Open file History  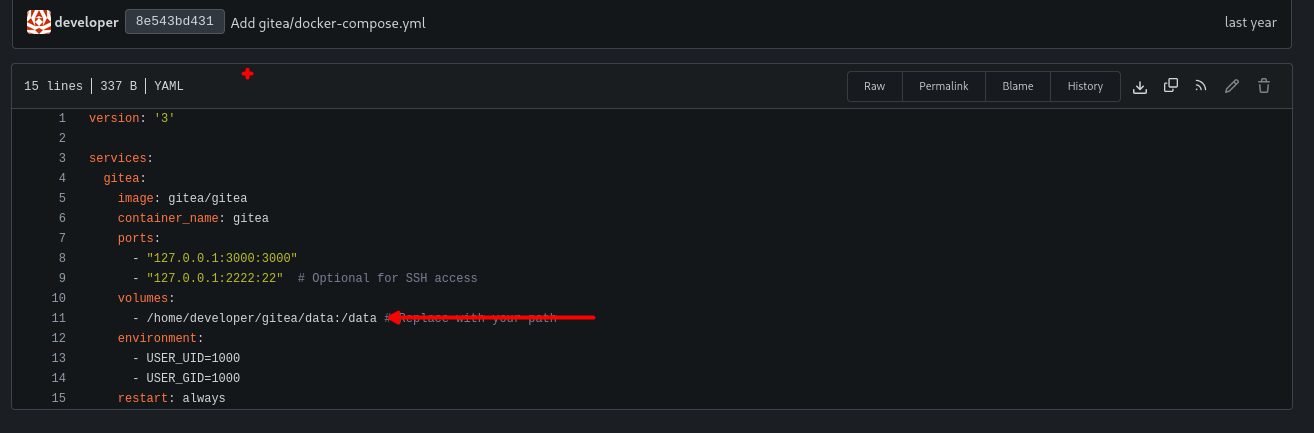pyautogui.click(x=1084, y=86)
